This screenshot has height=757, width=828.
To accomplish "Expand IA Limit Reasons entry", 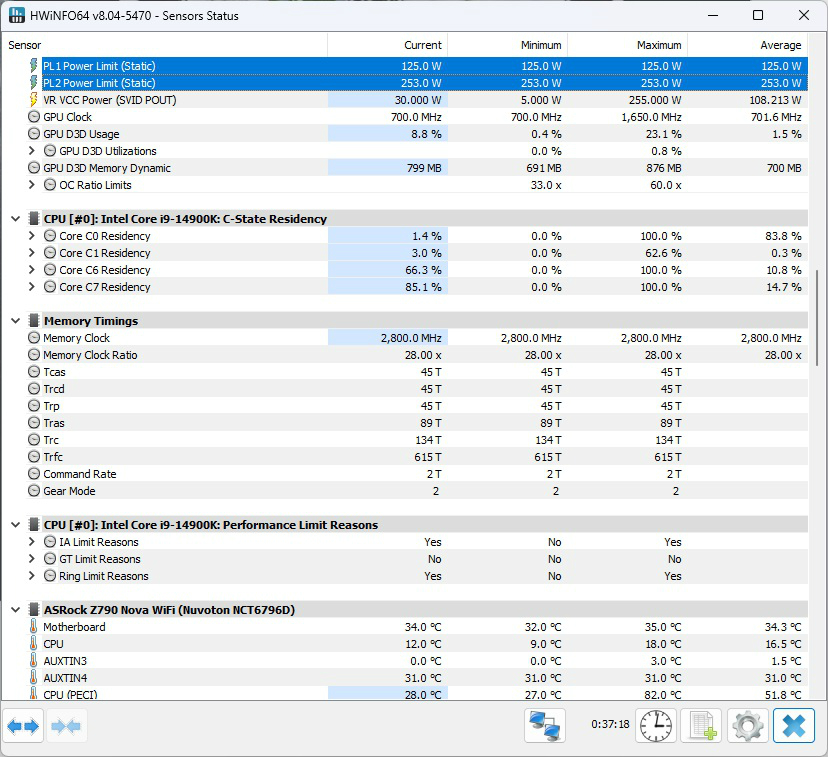I will (32, 542).
